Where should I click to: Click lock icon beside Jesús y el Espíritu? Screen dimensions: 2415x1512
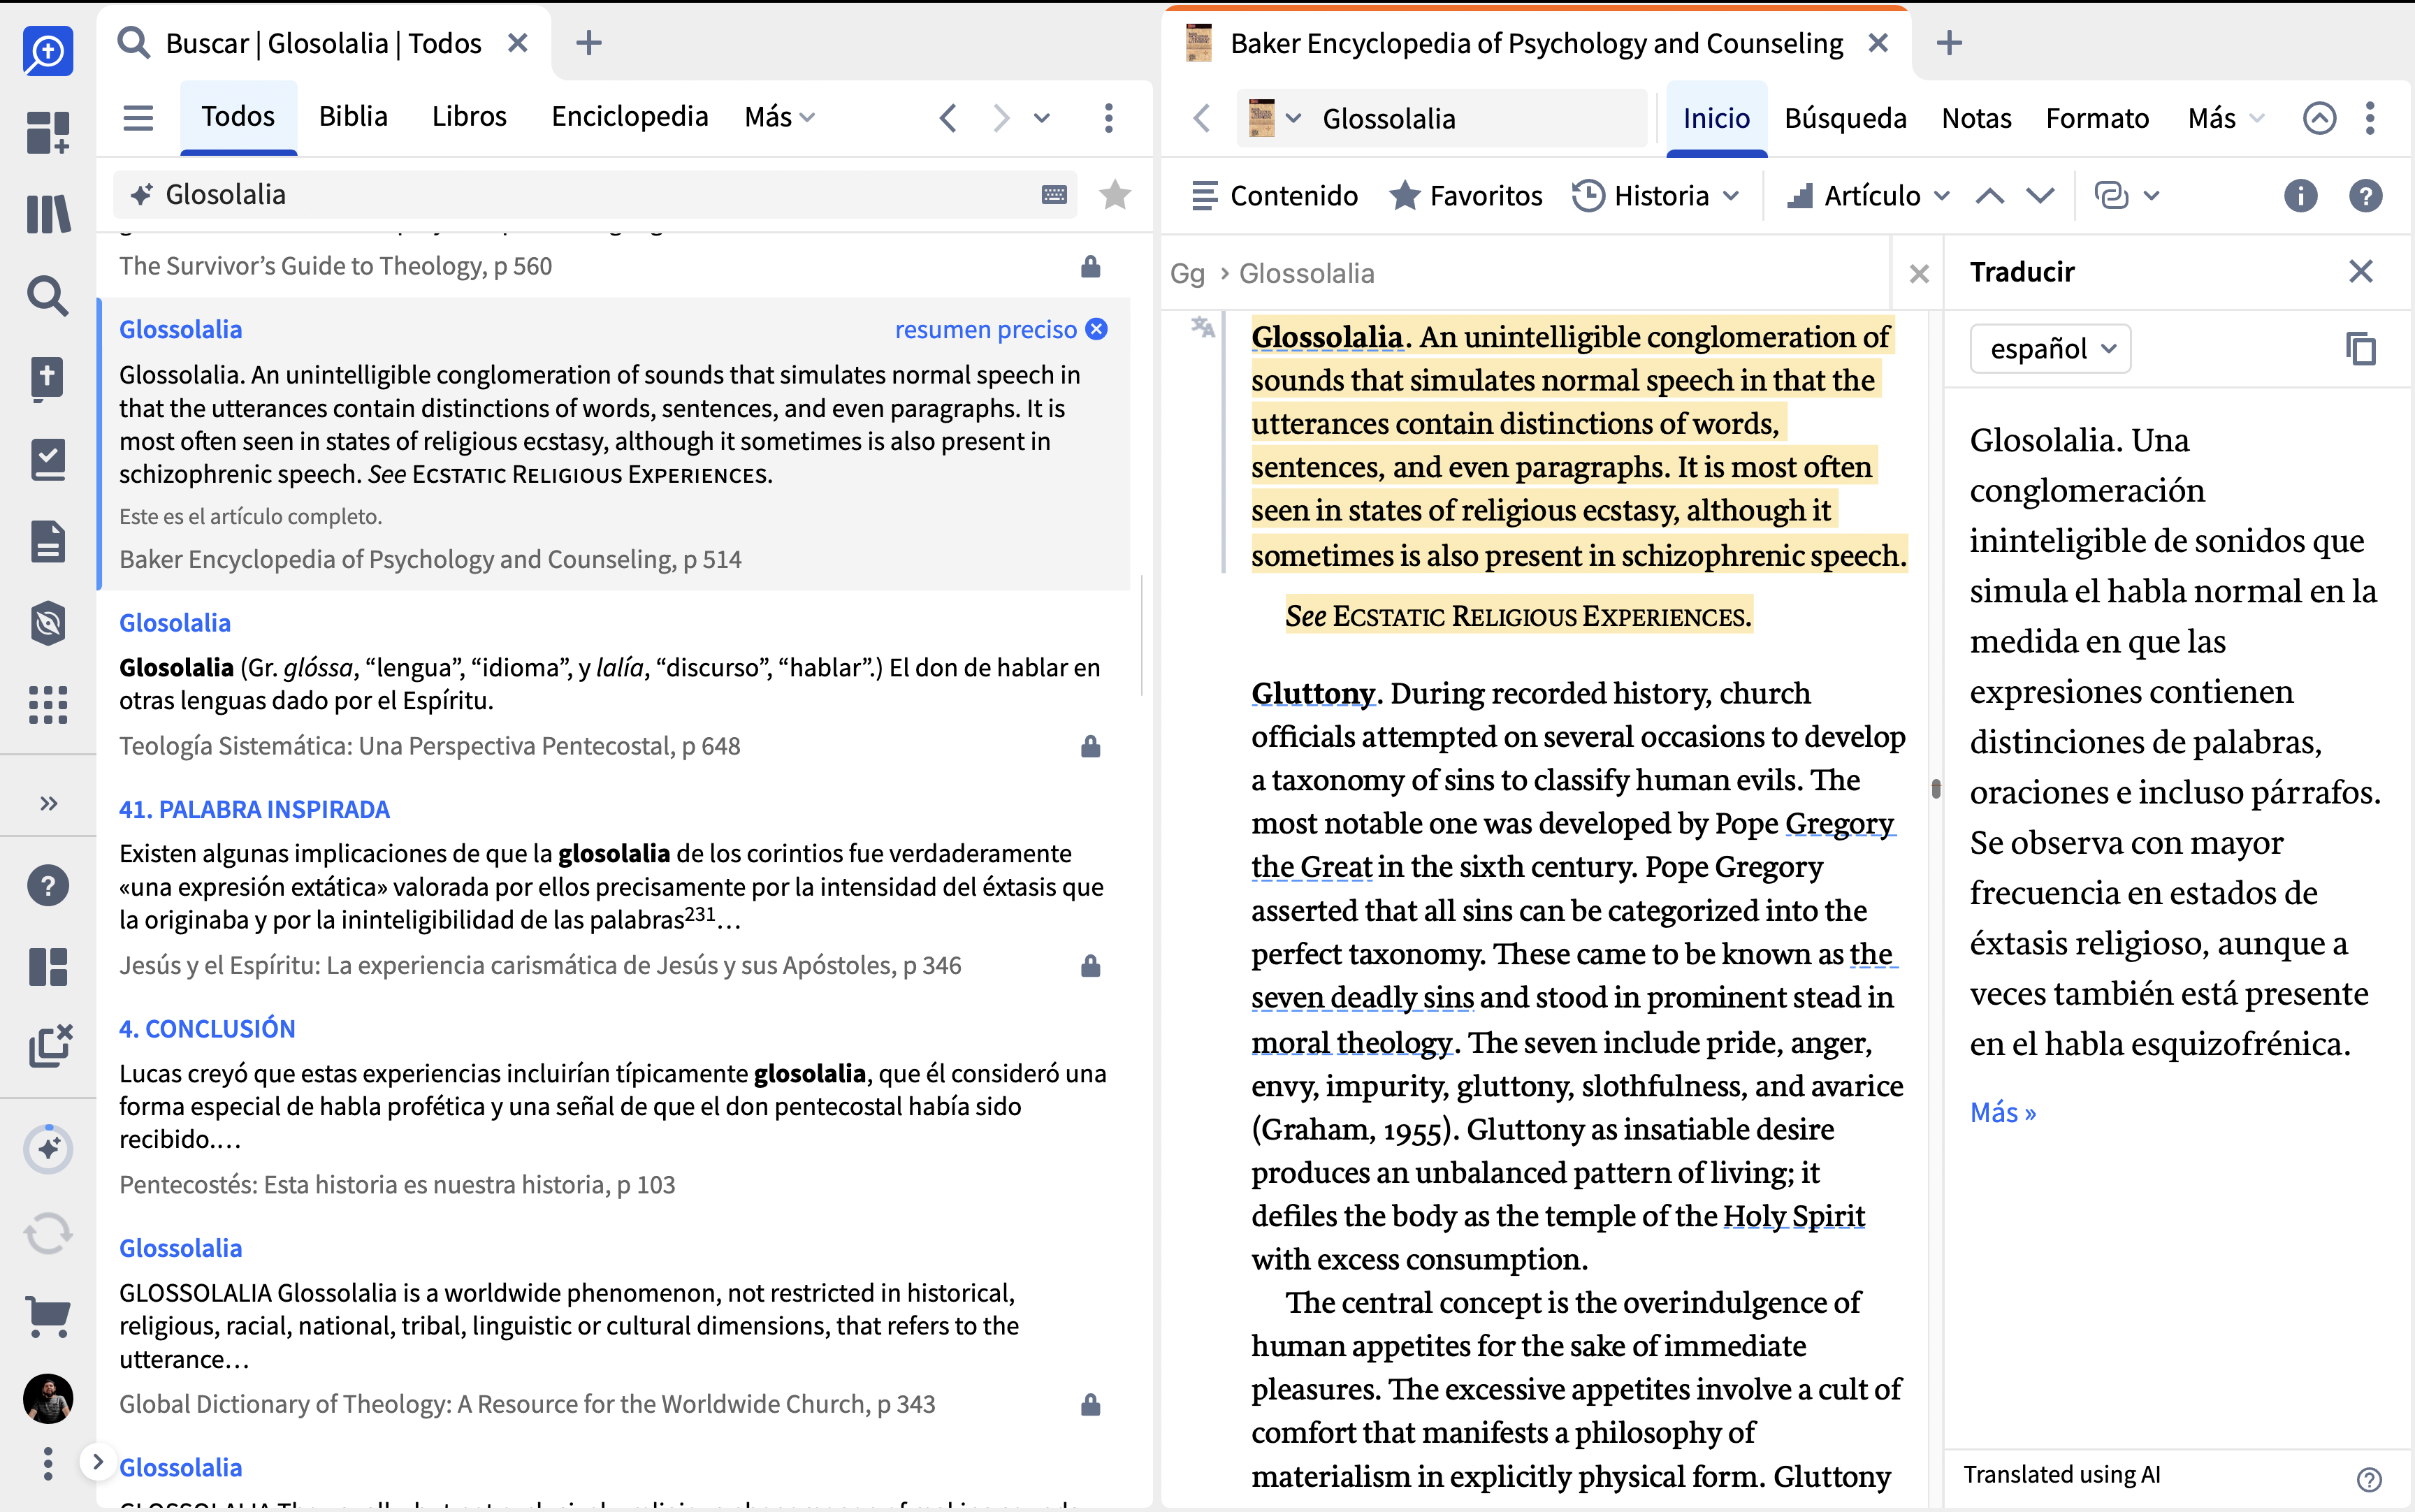[1091, 965]
